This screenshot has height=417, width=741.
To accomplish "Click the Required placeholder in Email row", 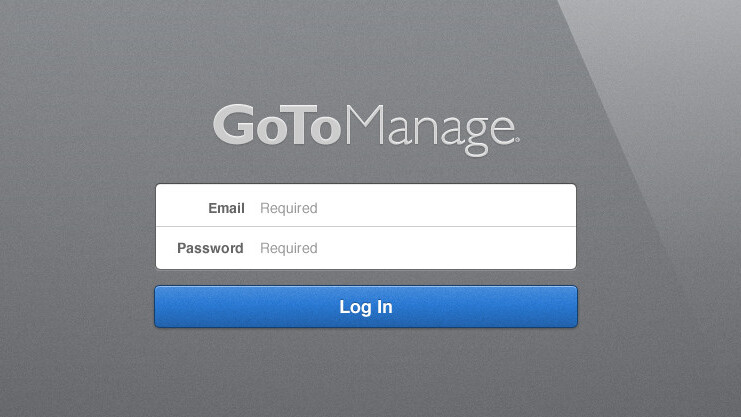I will [289, 208].
